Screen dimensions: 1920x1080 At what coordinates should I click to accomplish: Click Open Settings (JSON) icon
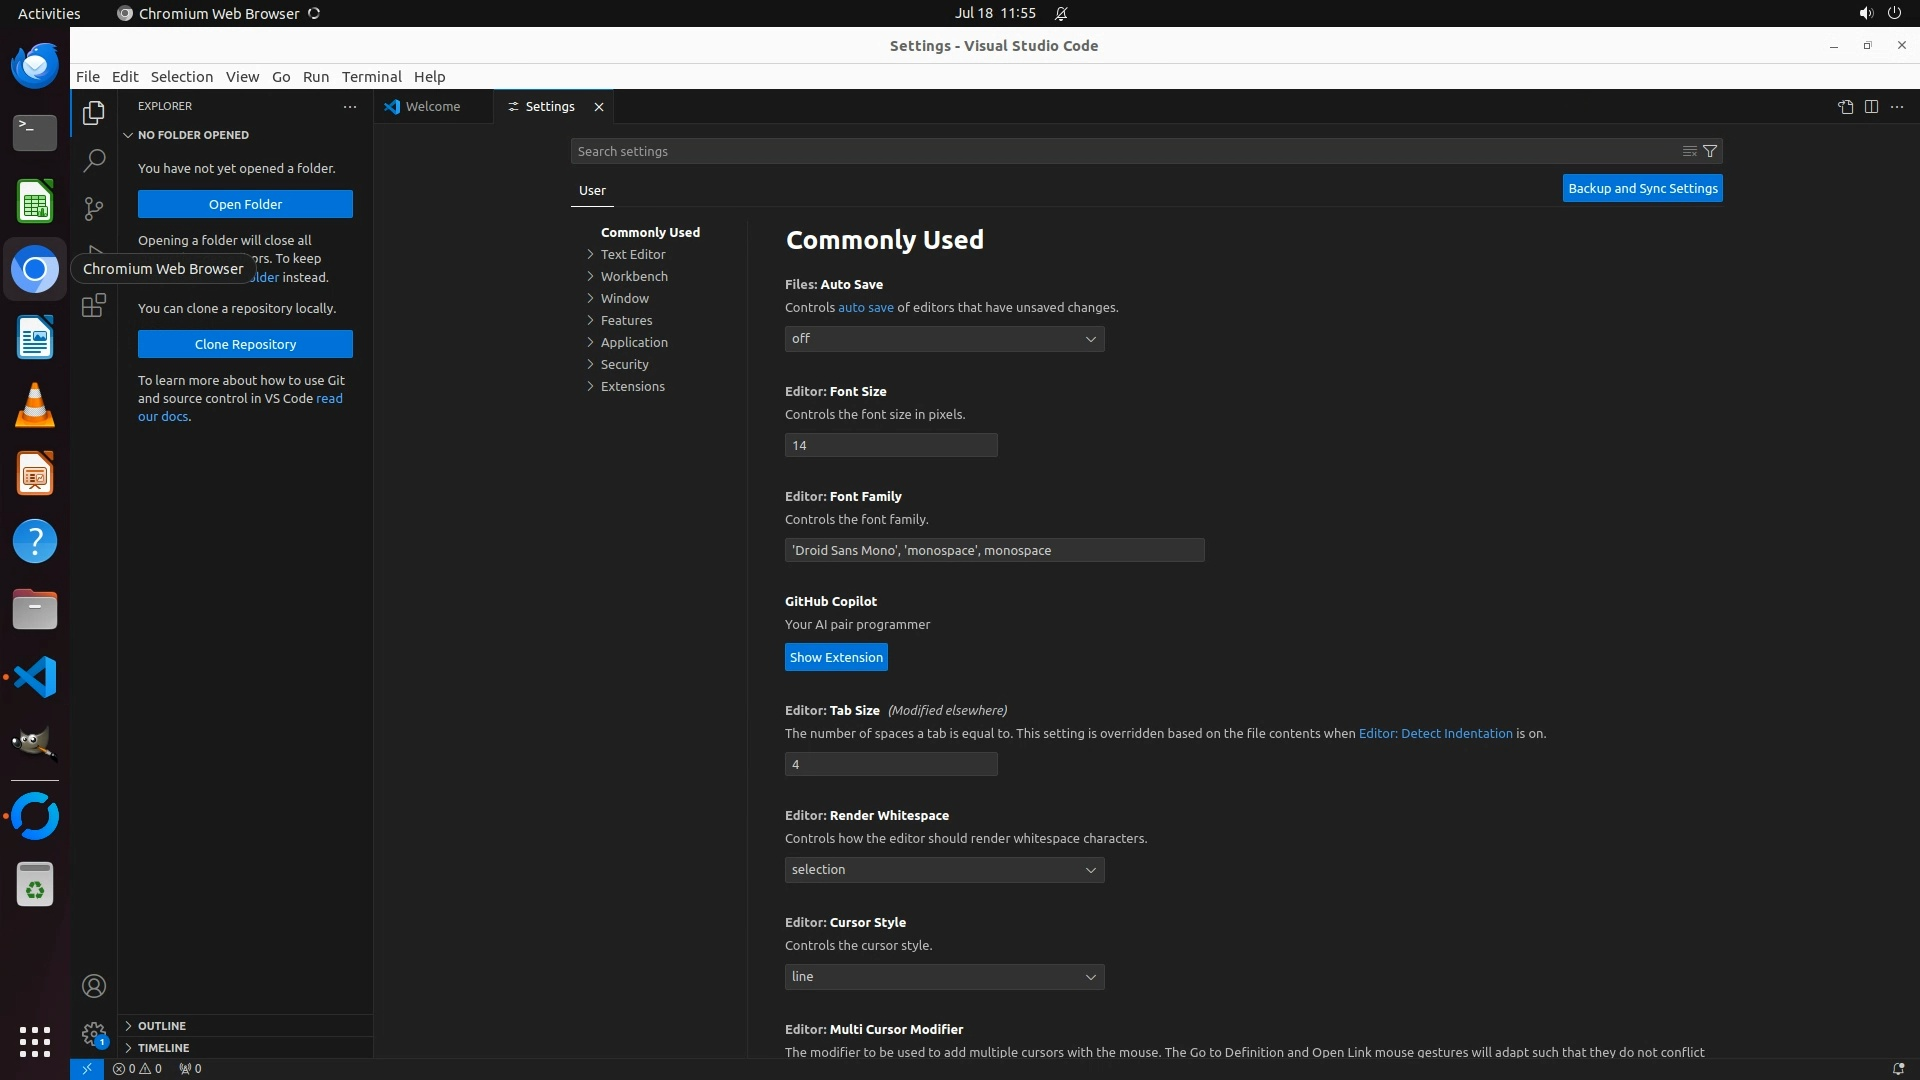1845,107
